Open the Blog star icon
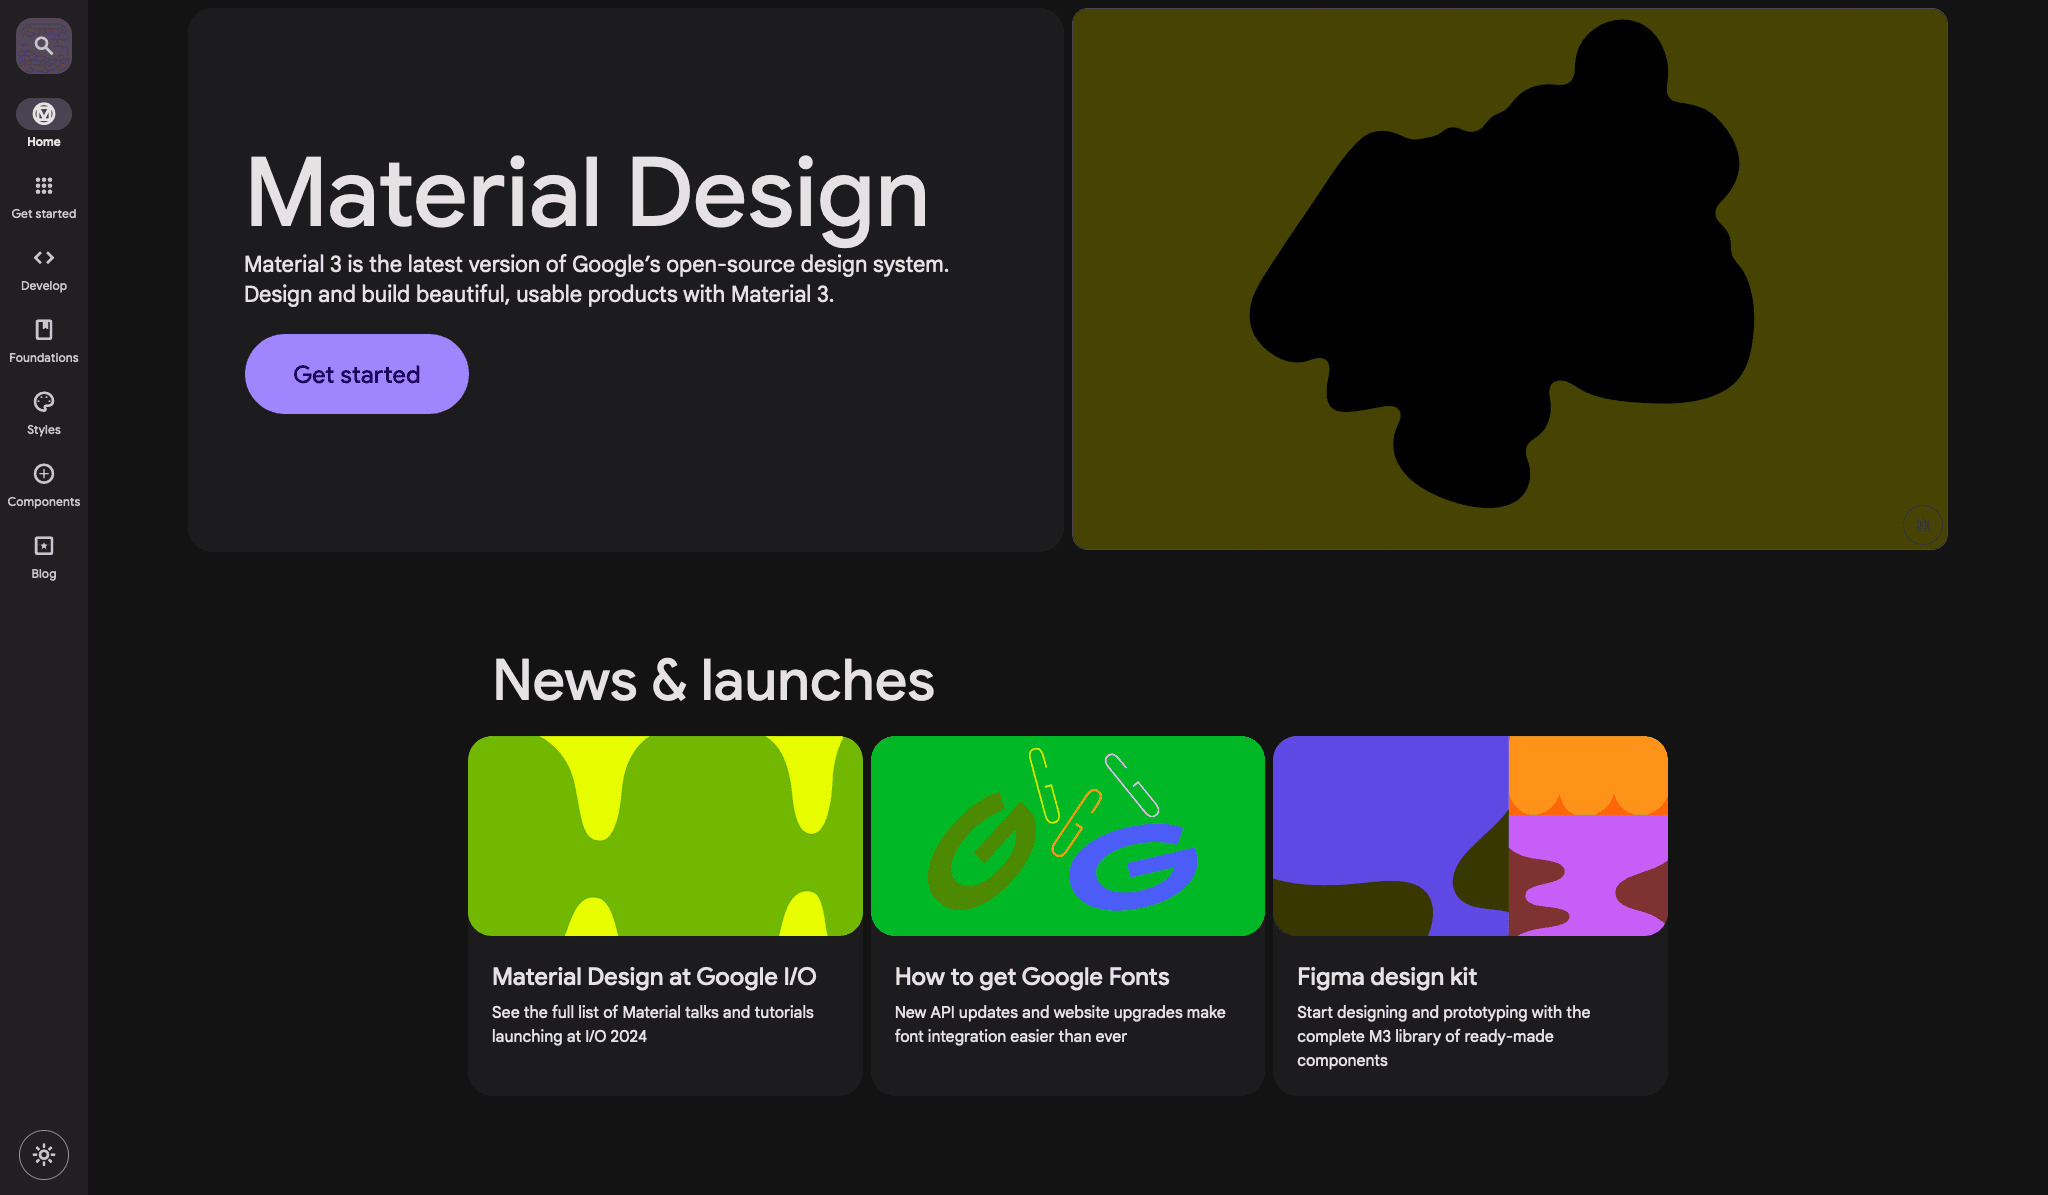Image resolution: width=2048 pixels, height=1195 pixels. (43, 546)
